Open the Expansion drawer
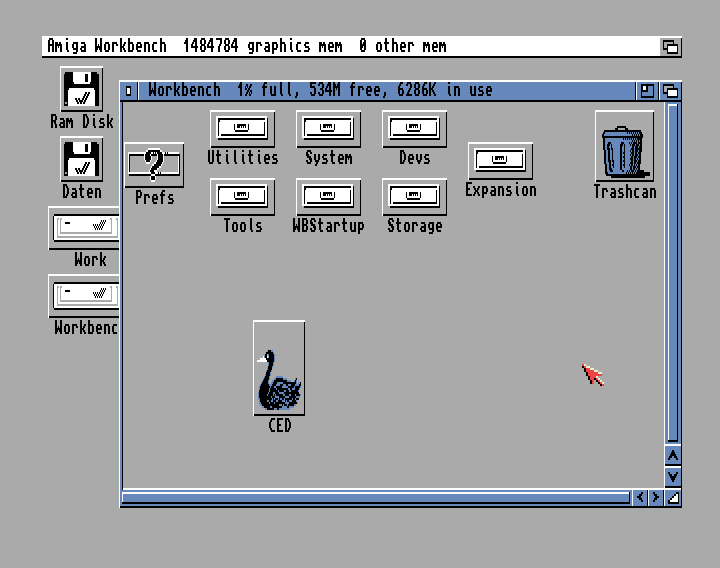 (x=500, y=161)
